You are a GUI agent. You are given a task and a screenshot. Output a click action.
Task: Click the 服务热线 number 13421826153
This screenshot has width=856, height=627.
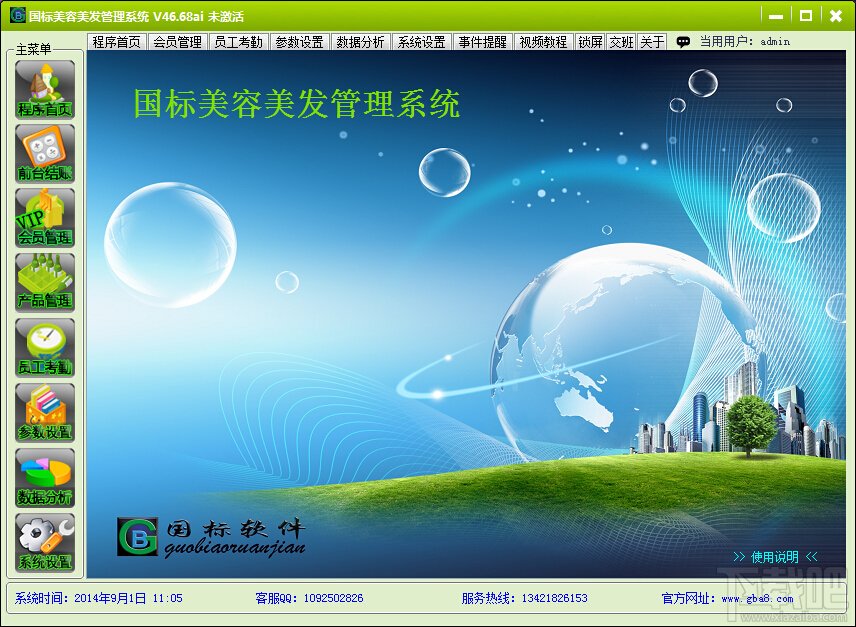point(554,598)
